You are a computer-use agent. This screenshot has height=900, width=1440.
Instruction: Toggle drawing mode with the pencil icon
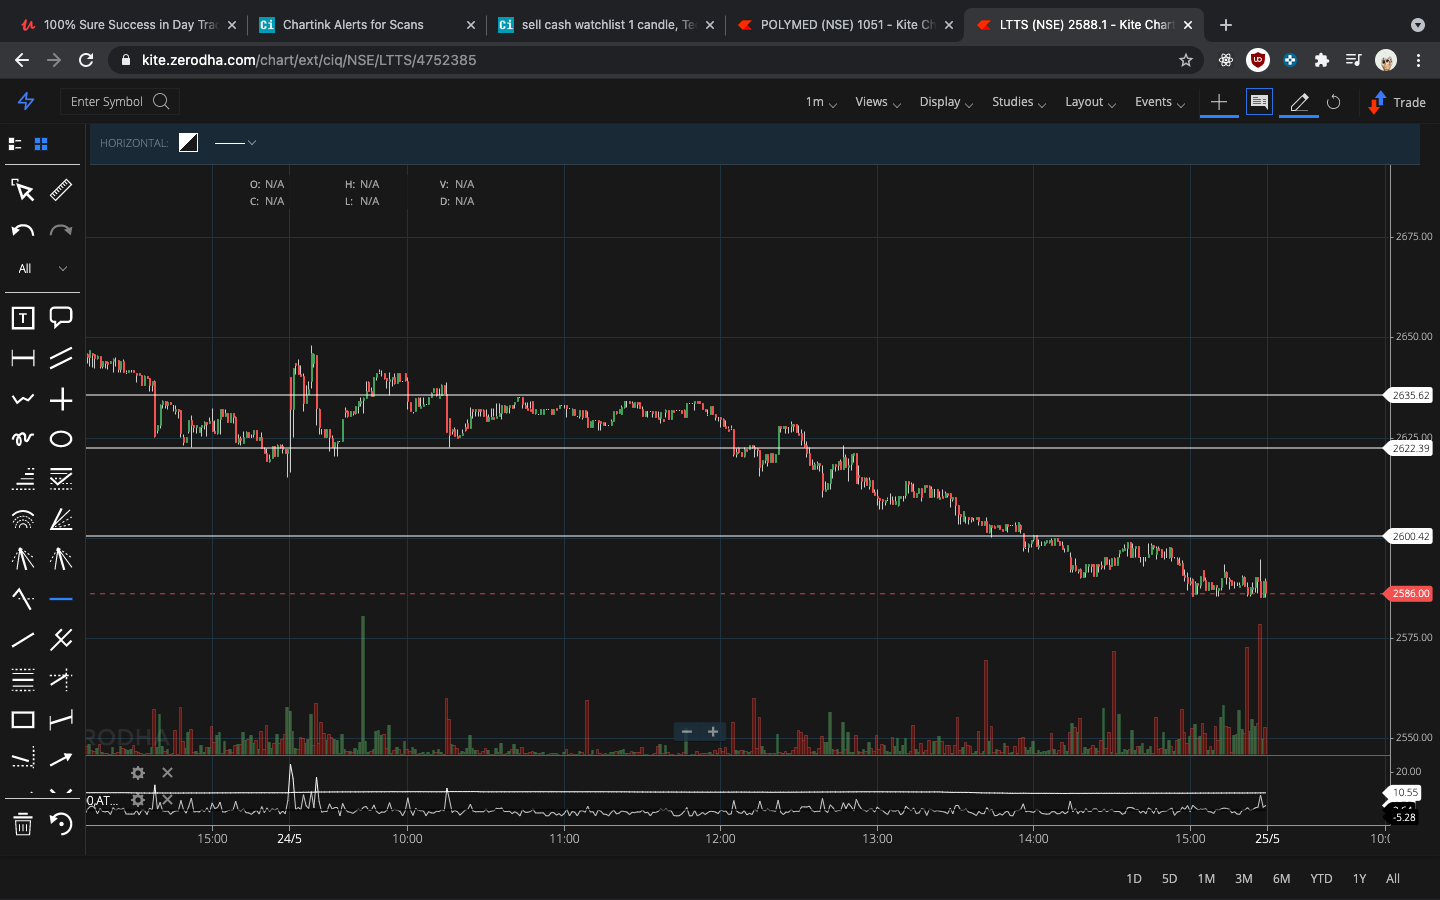tap(1297, 101)
